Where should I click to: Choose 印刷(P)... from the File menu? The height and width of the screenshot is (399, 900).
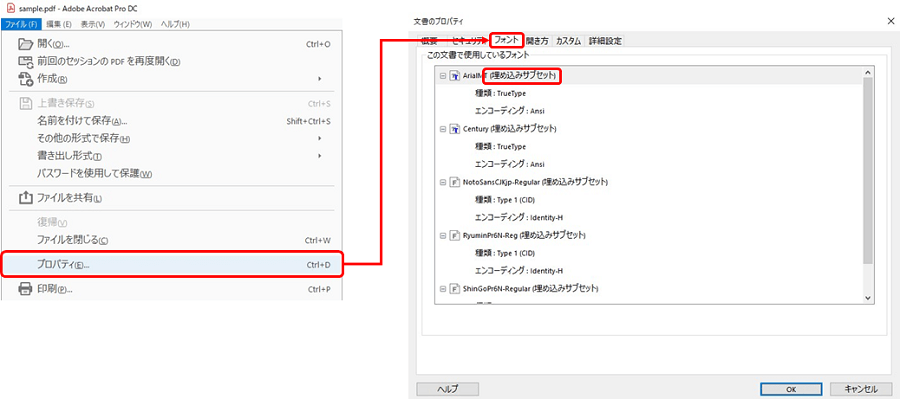click(x=172, y=289)
